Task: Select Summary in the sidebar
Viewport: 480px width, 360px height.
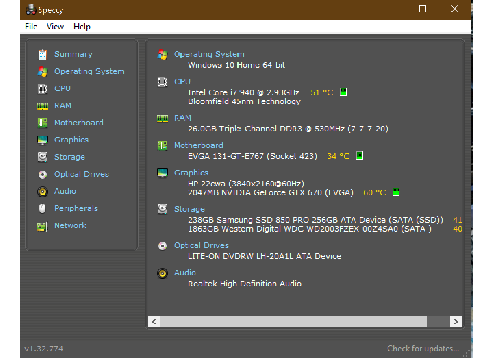Action: pyautogui.click(x=73, y=54)
